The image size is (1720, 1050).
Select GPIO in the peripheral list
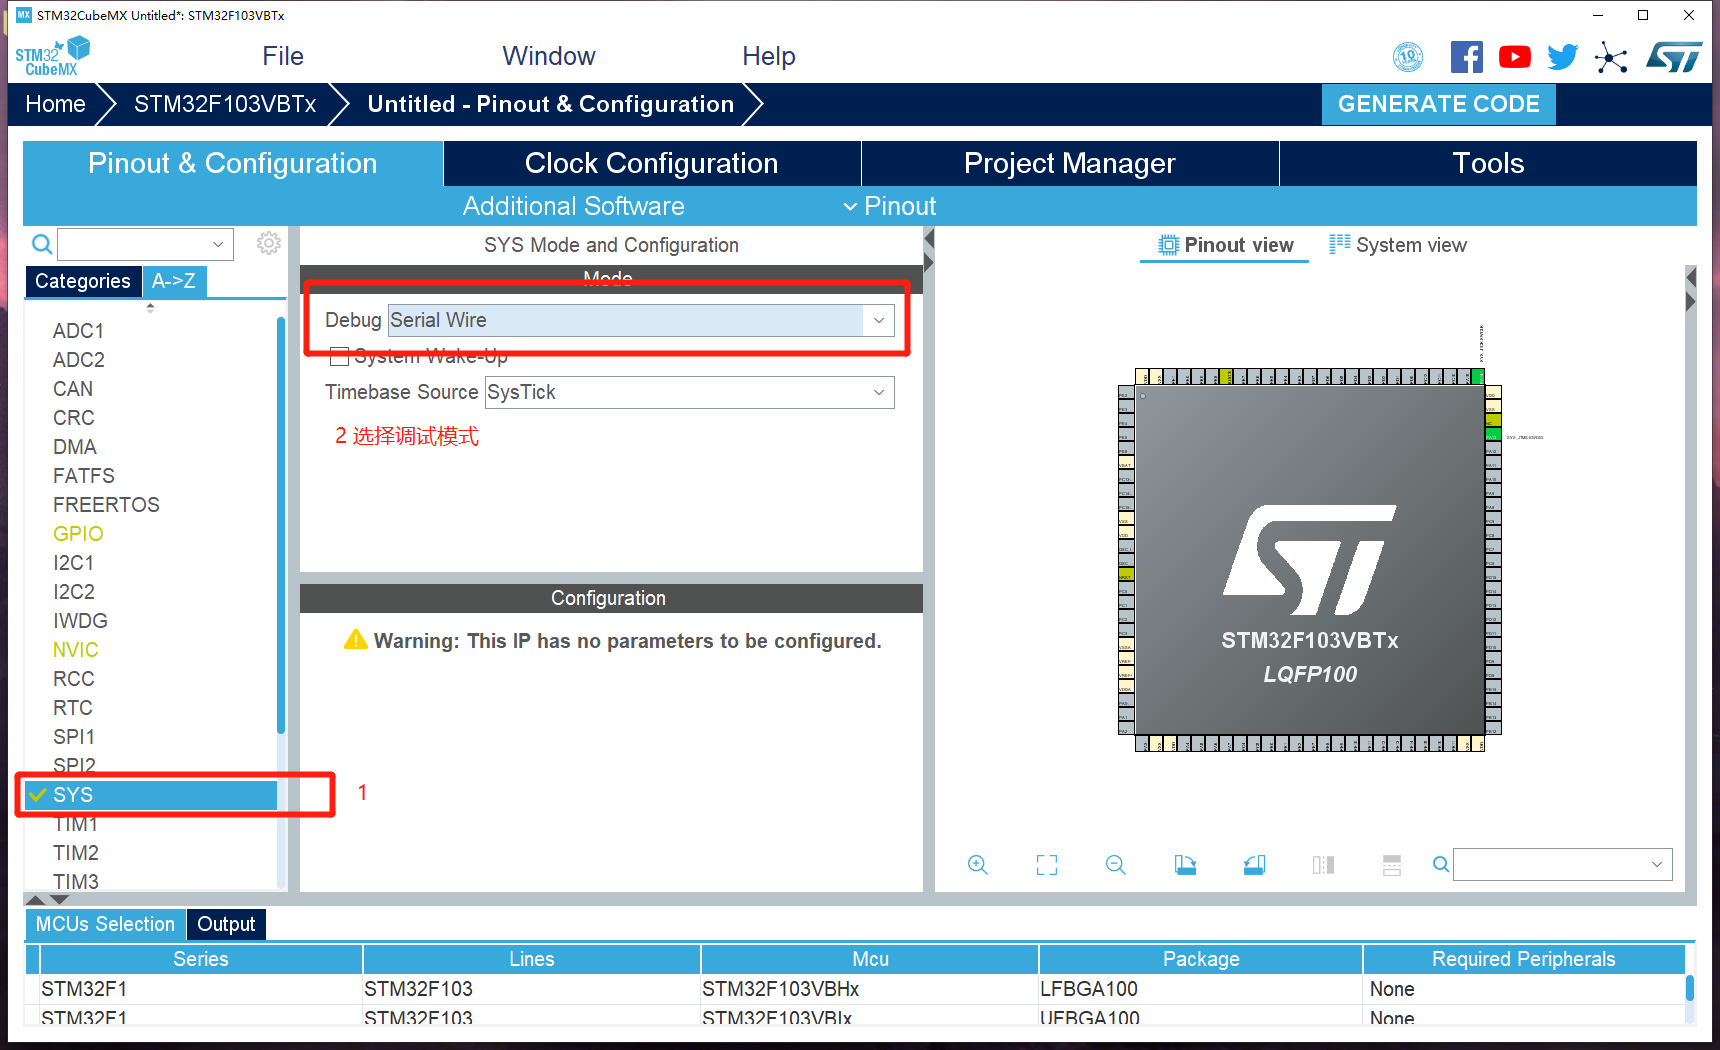point(78,534)
